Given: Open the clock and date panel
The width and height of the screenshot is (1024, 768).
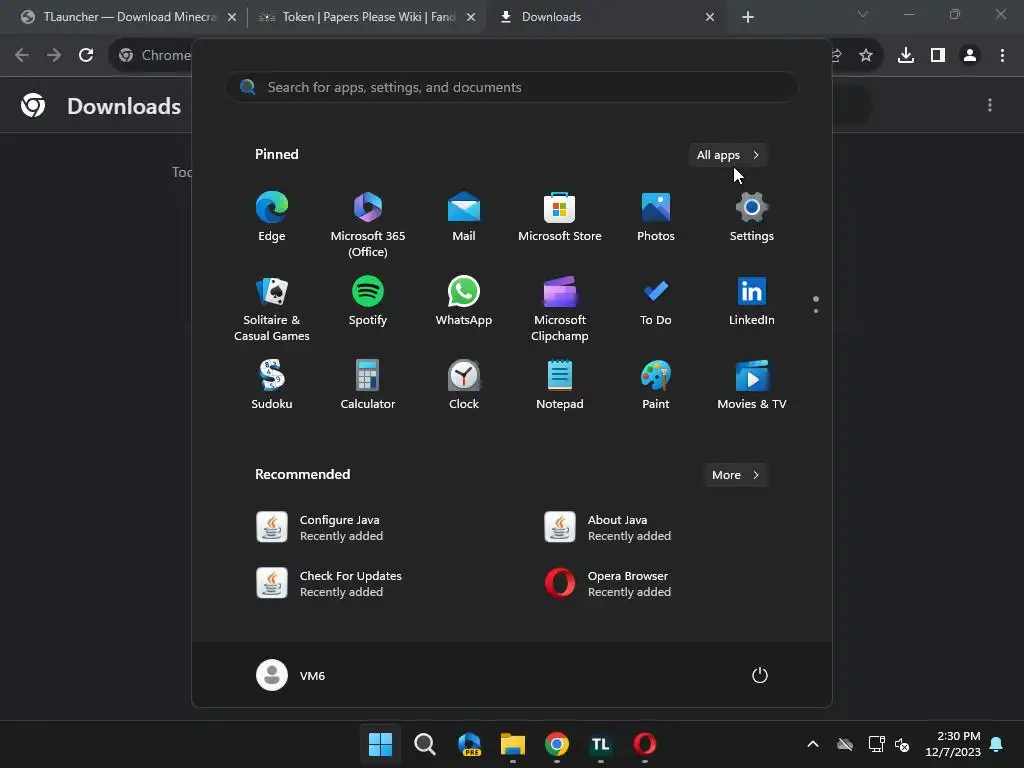Looking at the screenshot, I should point(953,744).
